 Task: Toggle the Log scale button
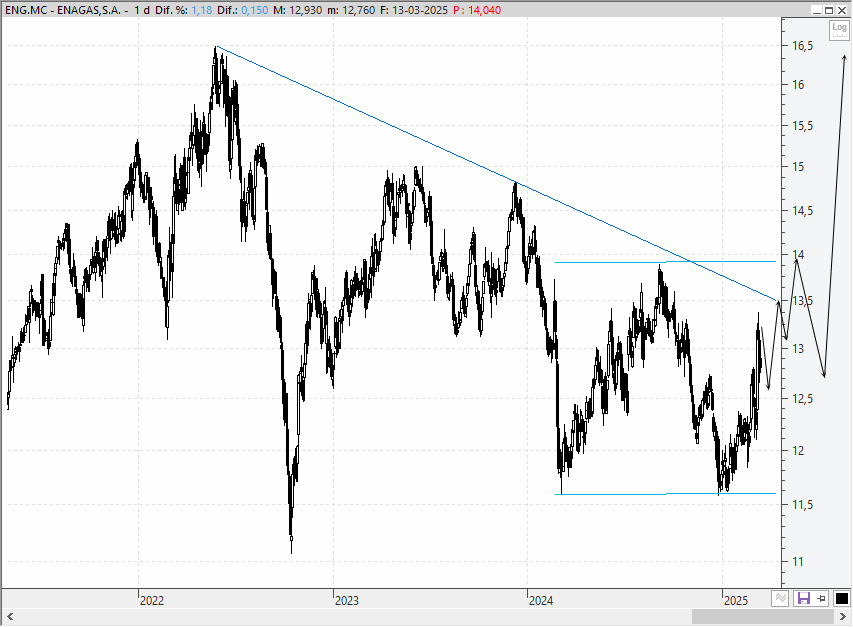point(839,29)
